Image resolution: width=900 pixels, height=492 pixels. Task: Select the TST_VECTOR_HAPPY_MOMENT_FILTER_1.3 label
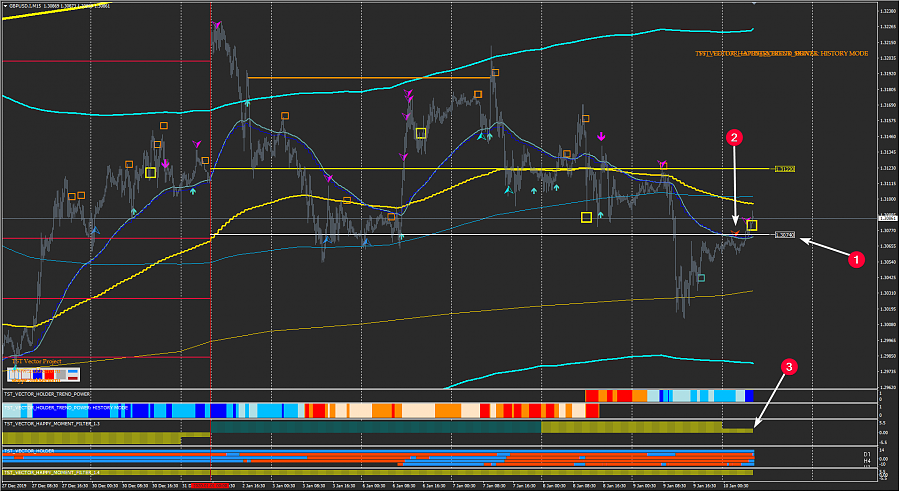click(x=52, y=424)
